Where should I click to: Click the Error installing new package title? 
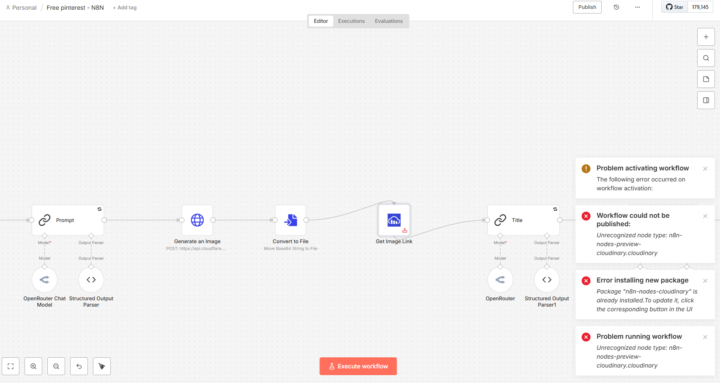pyautogui.click(x=642, y=280)
